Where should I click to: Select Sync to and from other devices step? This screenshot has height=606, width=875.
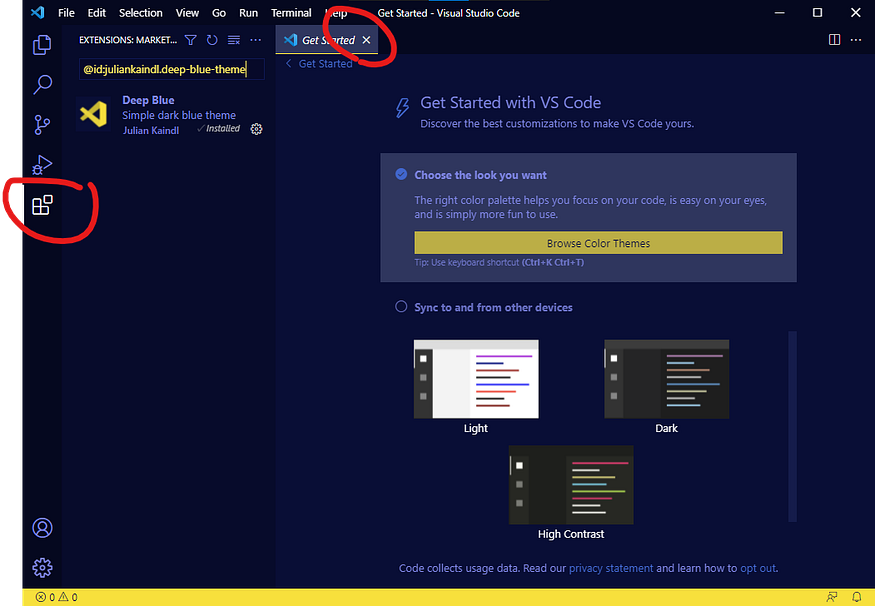[x=493, y=307]
